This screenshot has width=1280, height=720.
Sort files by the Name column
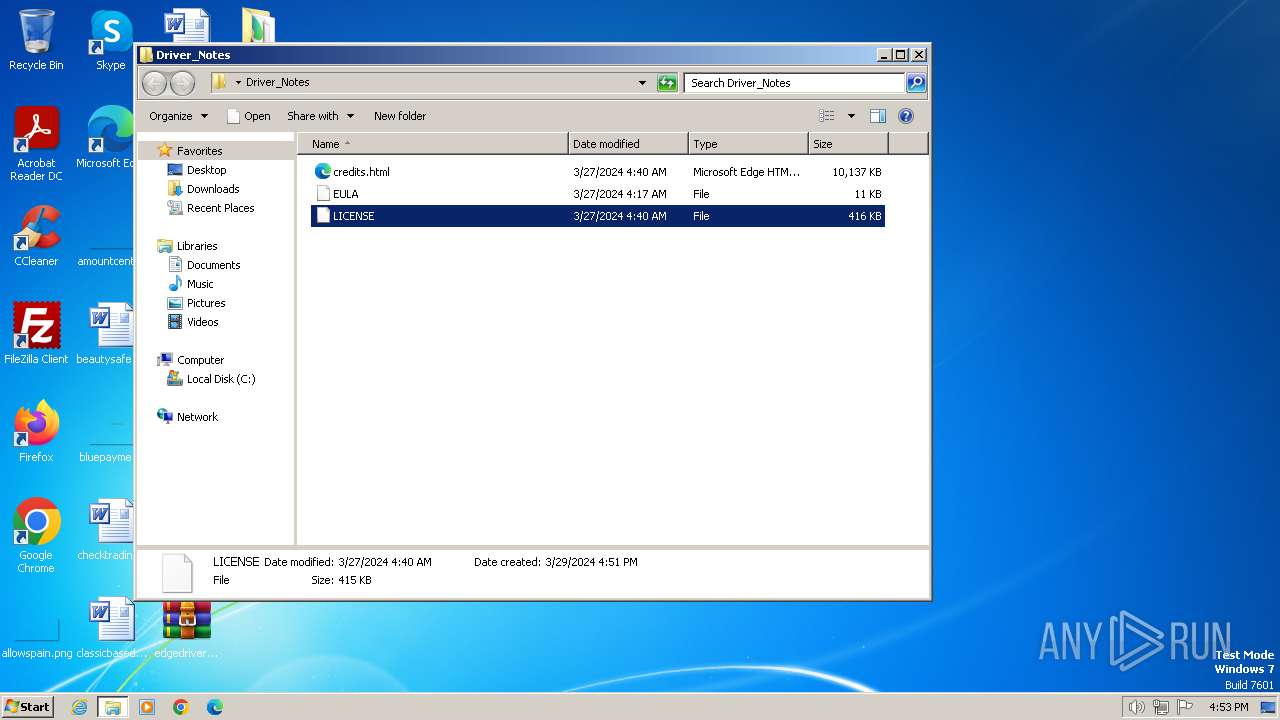433,144
